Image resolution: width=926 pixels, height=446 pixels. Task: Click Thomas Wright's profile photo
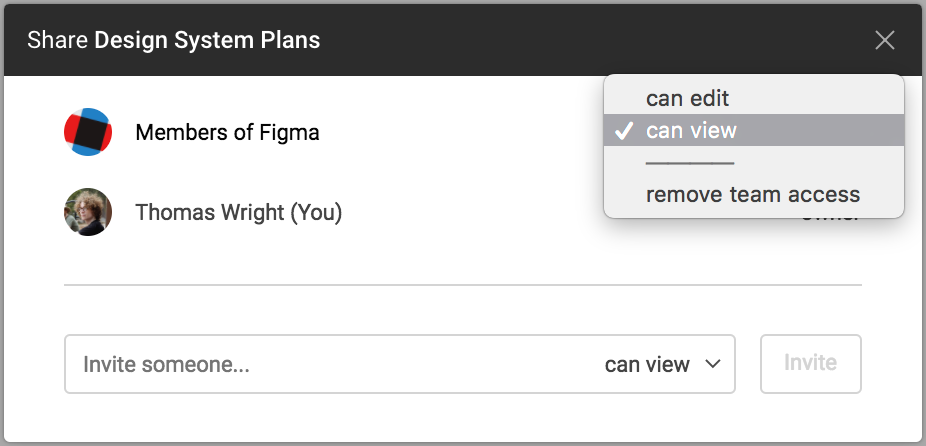point(88,212)
